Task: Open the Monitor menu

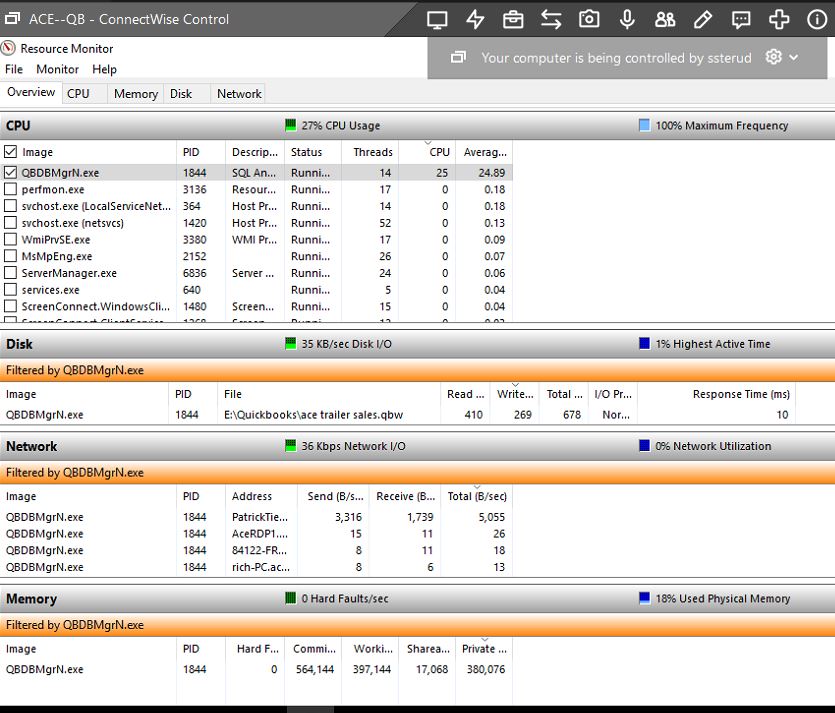Action: (57, 69)
